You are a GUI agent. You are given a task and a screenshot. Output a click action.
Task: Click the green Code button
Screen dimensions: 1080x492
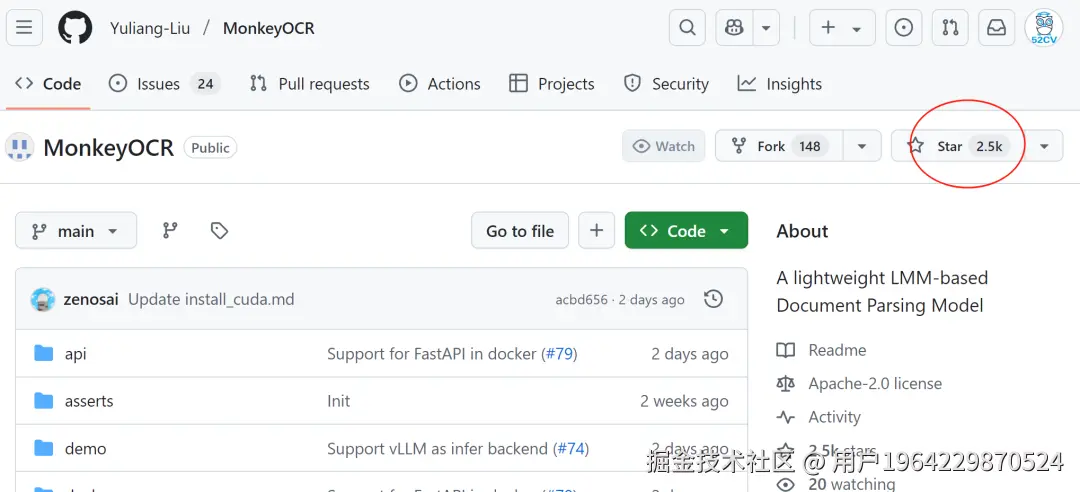(x=686, y=231)
